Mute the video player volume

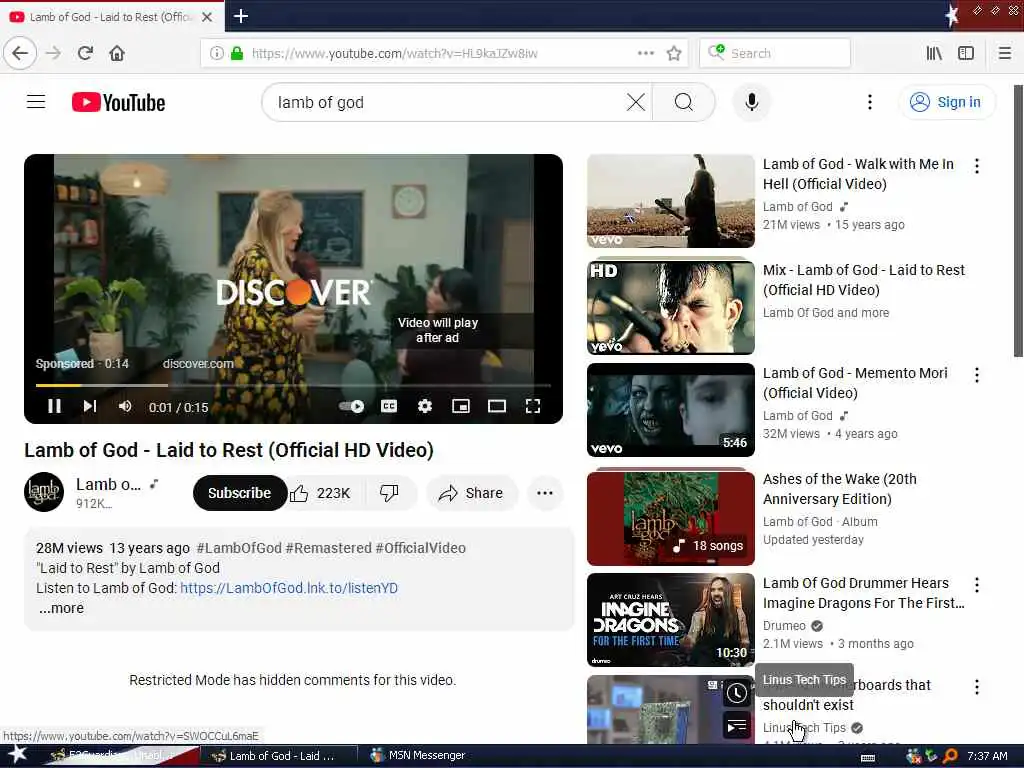125,406
